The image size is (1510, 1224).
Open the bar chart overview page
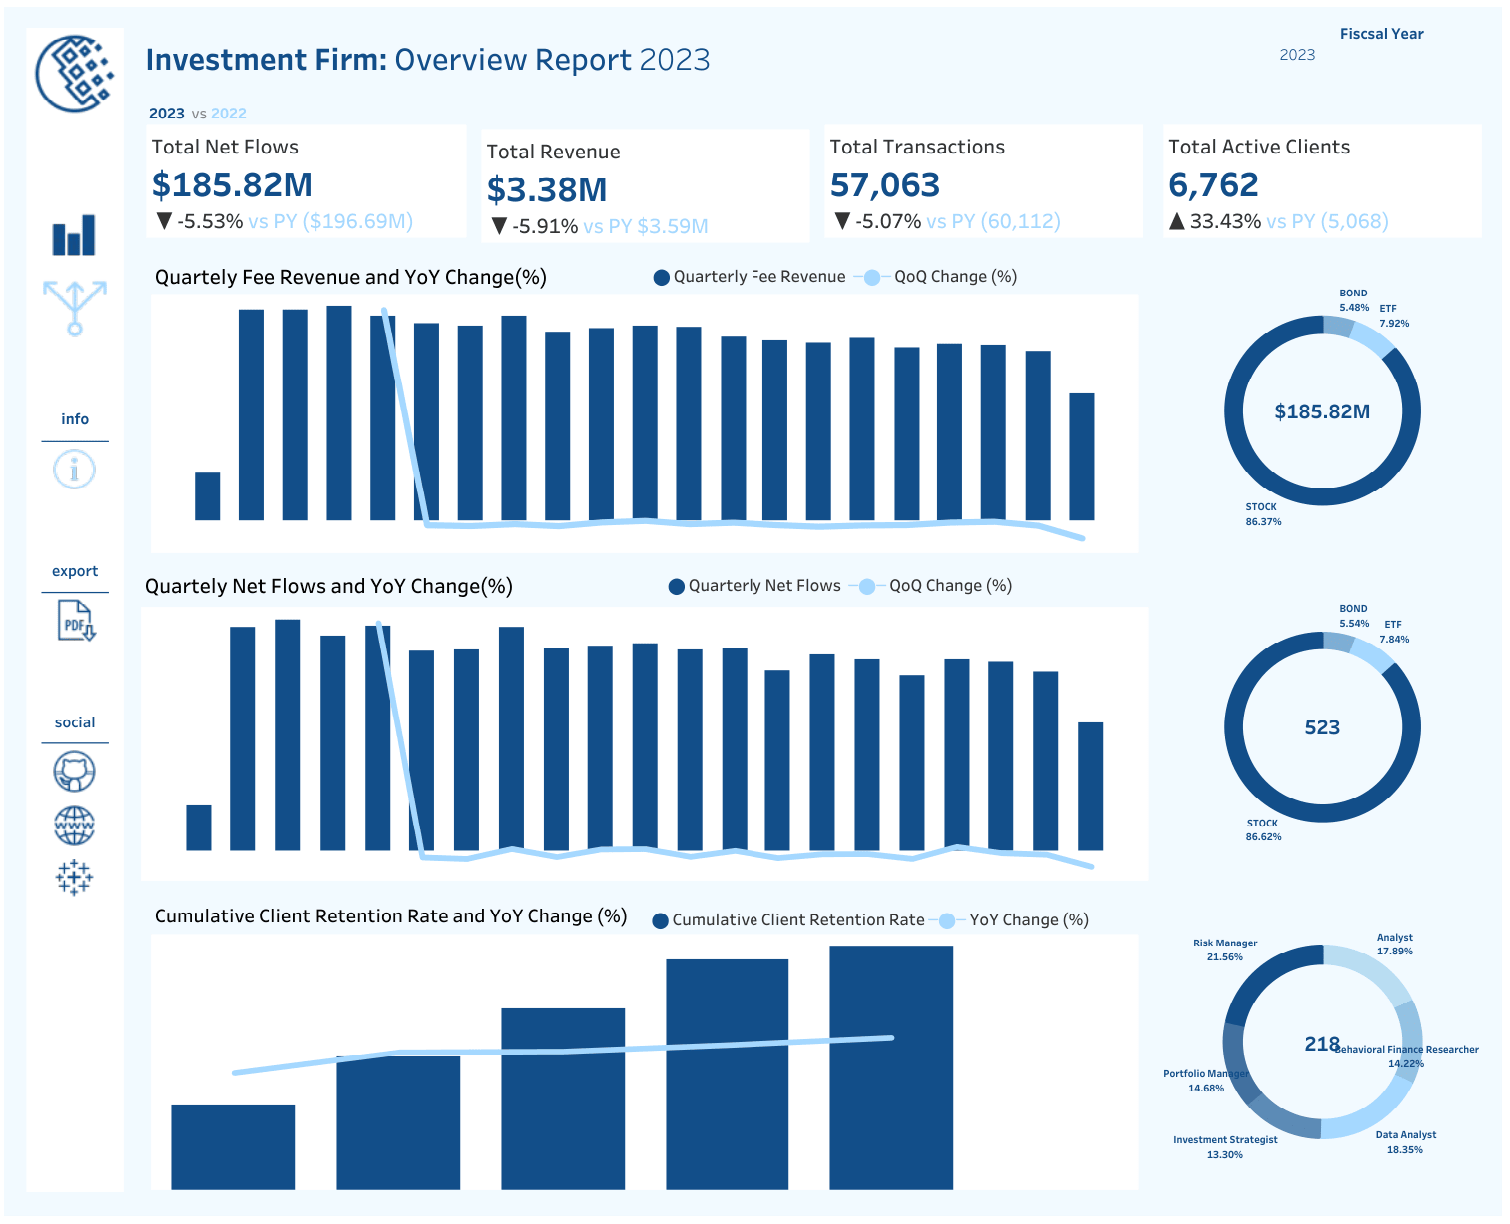point(74,236)
